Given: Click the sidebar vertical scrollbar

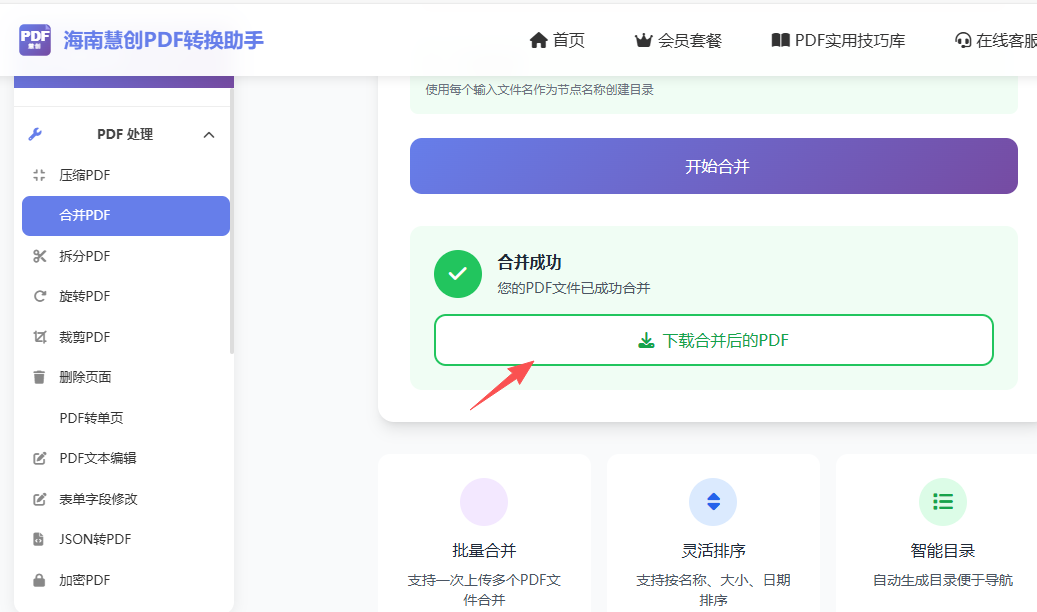Looking at the screenshot, I should (231, 222).
